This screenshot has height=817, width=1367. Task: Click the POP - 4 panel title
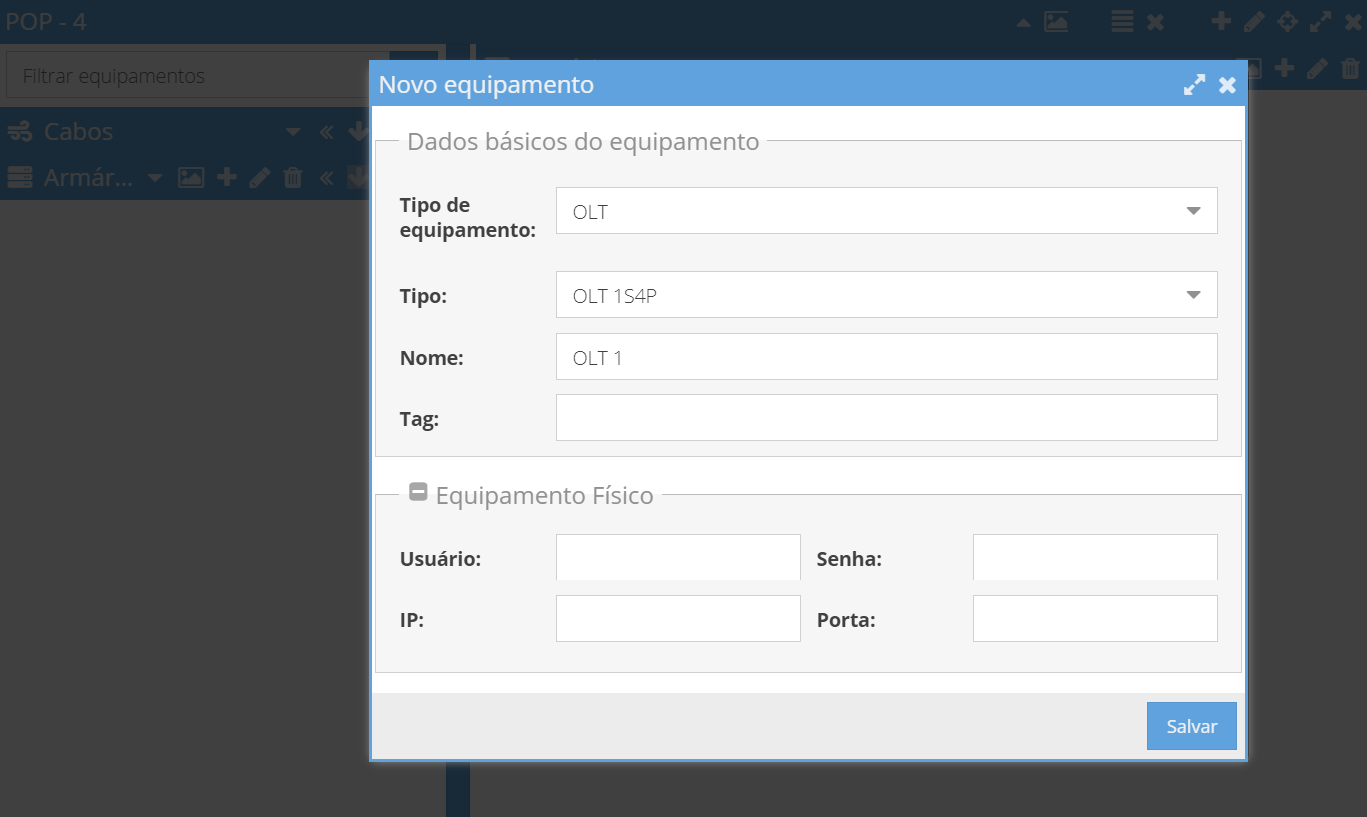46,21
